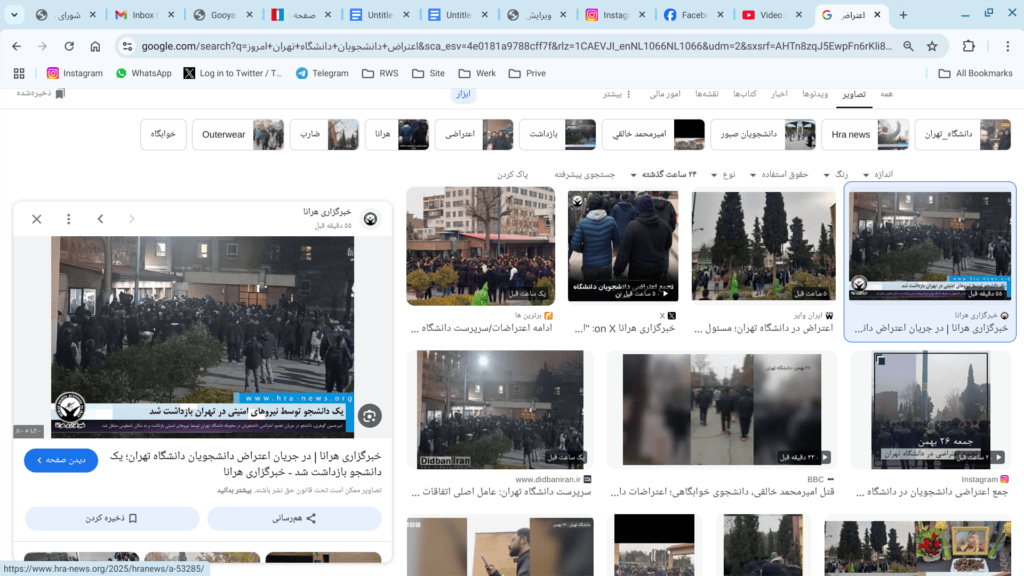Open the WhatsApp bookmark
The image size is (1024, 576).
coord(144,73)
